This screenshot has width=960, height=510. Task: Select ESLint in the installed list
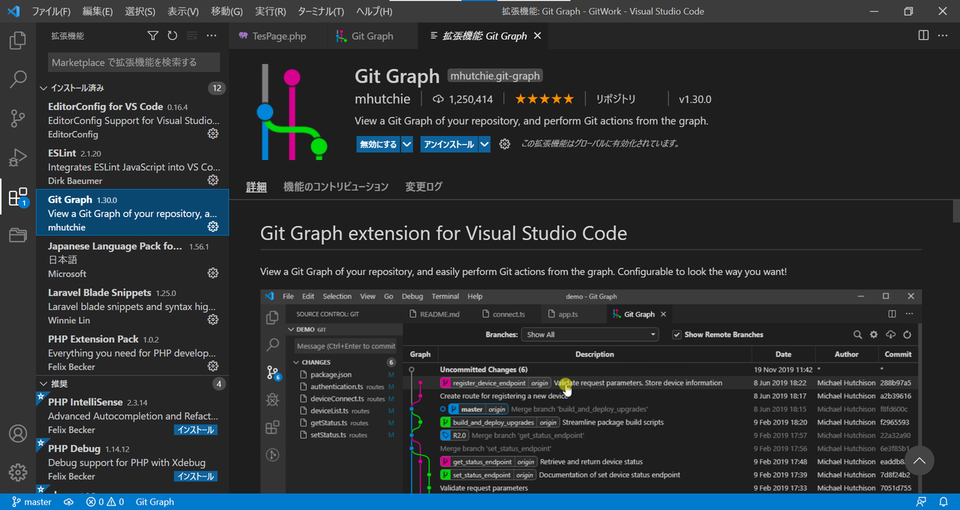click(x=133, y=165)
